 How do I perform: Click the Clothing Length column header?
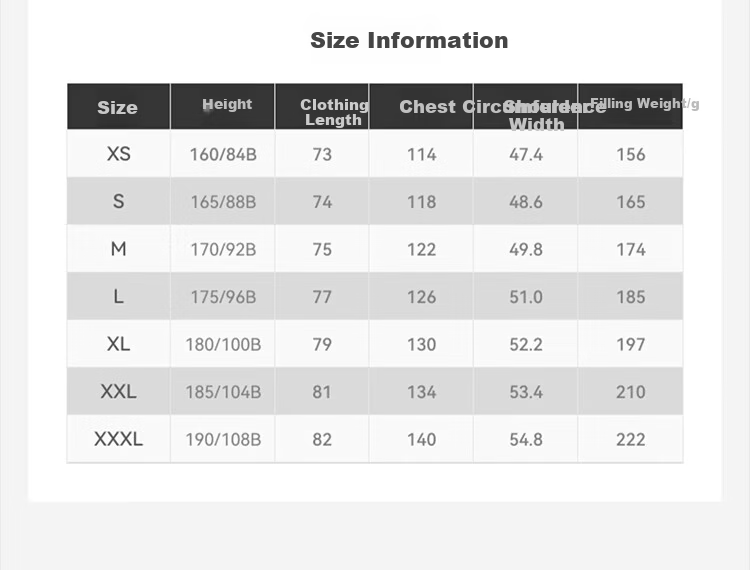[334, 112]
